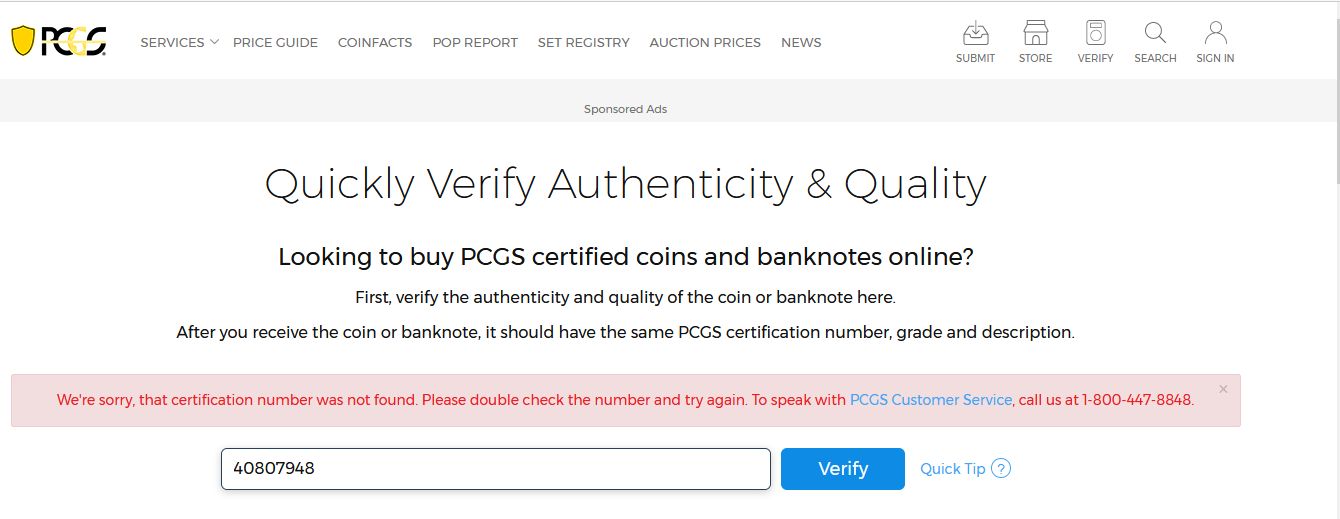
Task: Open the Price Guide menu item
Action: point(275,42)
